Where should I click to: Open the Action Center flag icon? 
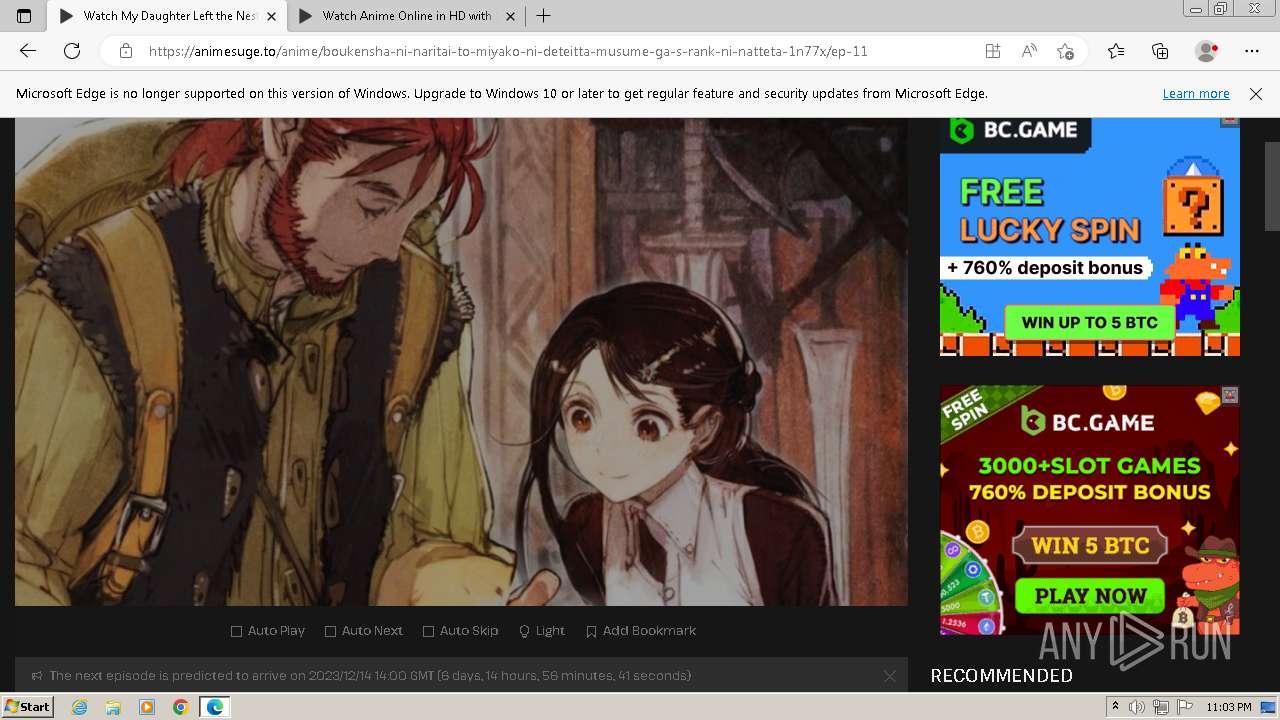coord(1183,707)
